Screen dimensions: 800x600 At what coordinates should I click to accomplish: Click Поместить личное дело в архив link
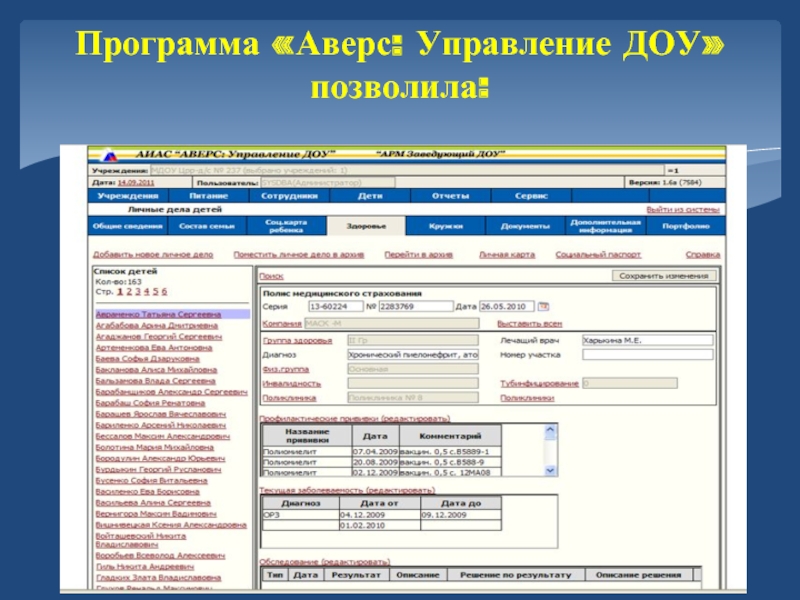(x=298, y=255)
